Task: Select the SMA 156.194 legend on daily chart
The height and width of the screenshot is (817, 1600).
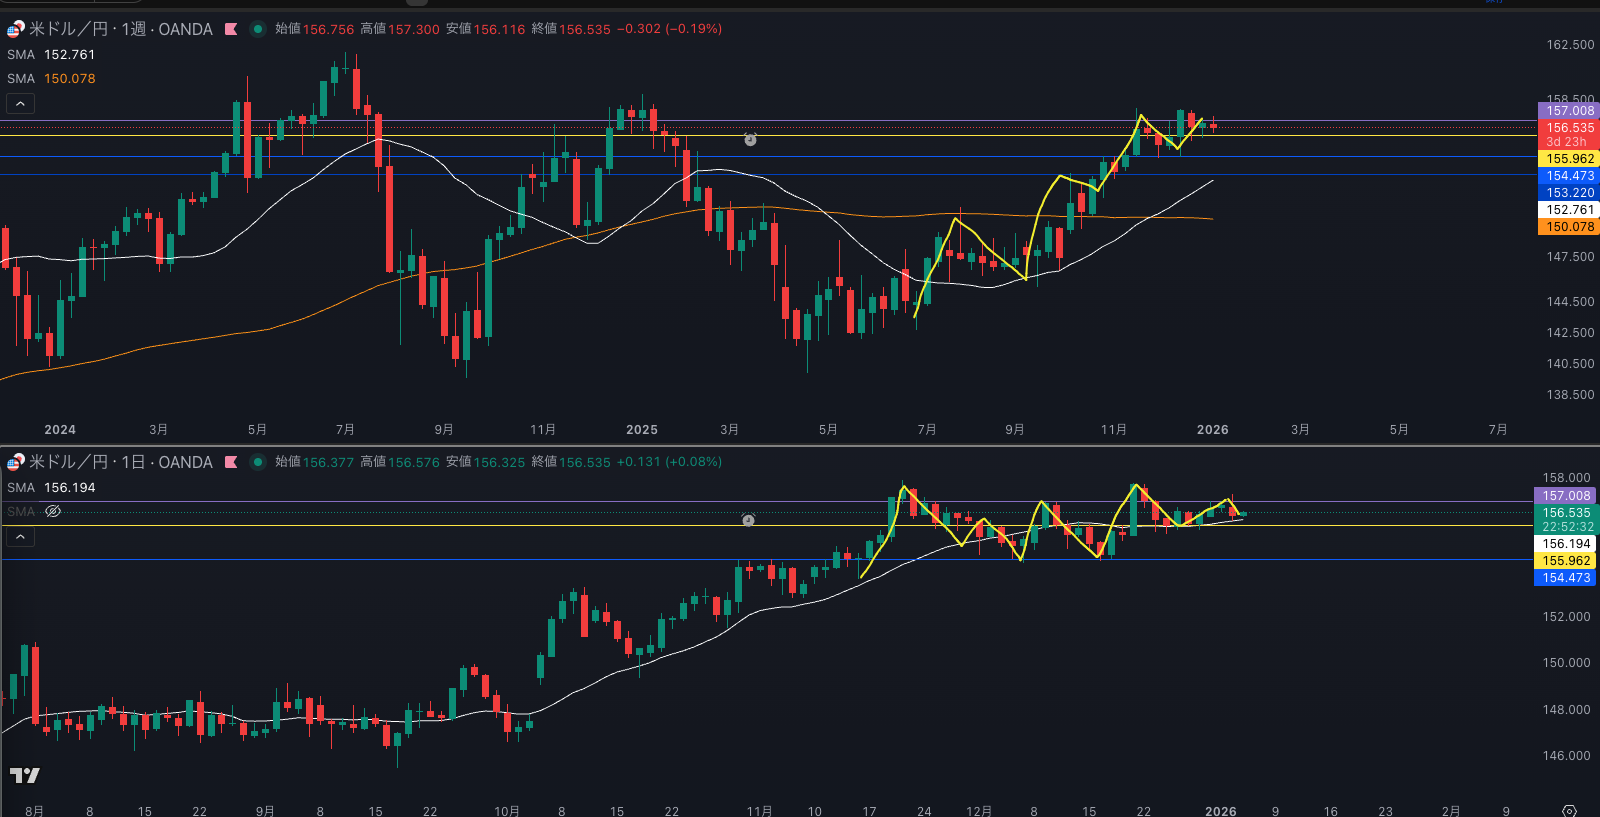Action: 51,488
